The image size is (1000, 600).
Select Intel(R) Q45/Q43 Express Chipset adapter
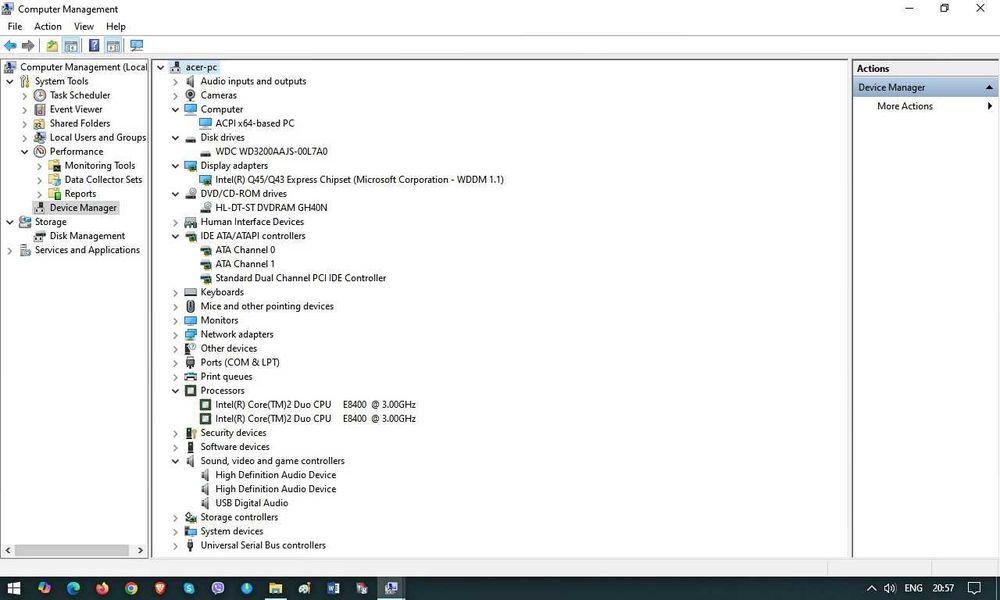coord(359,180)
